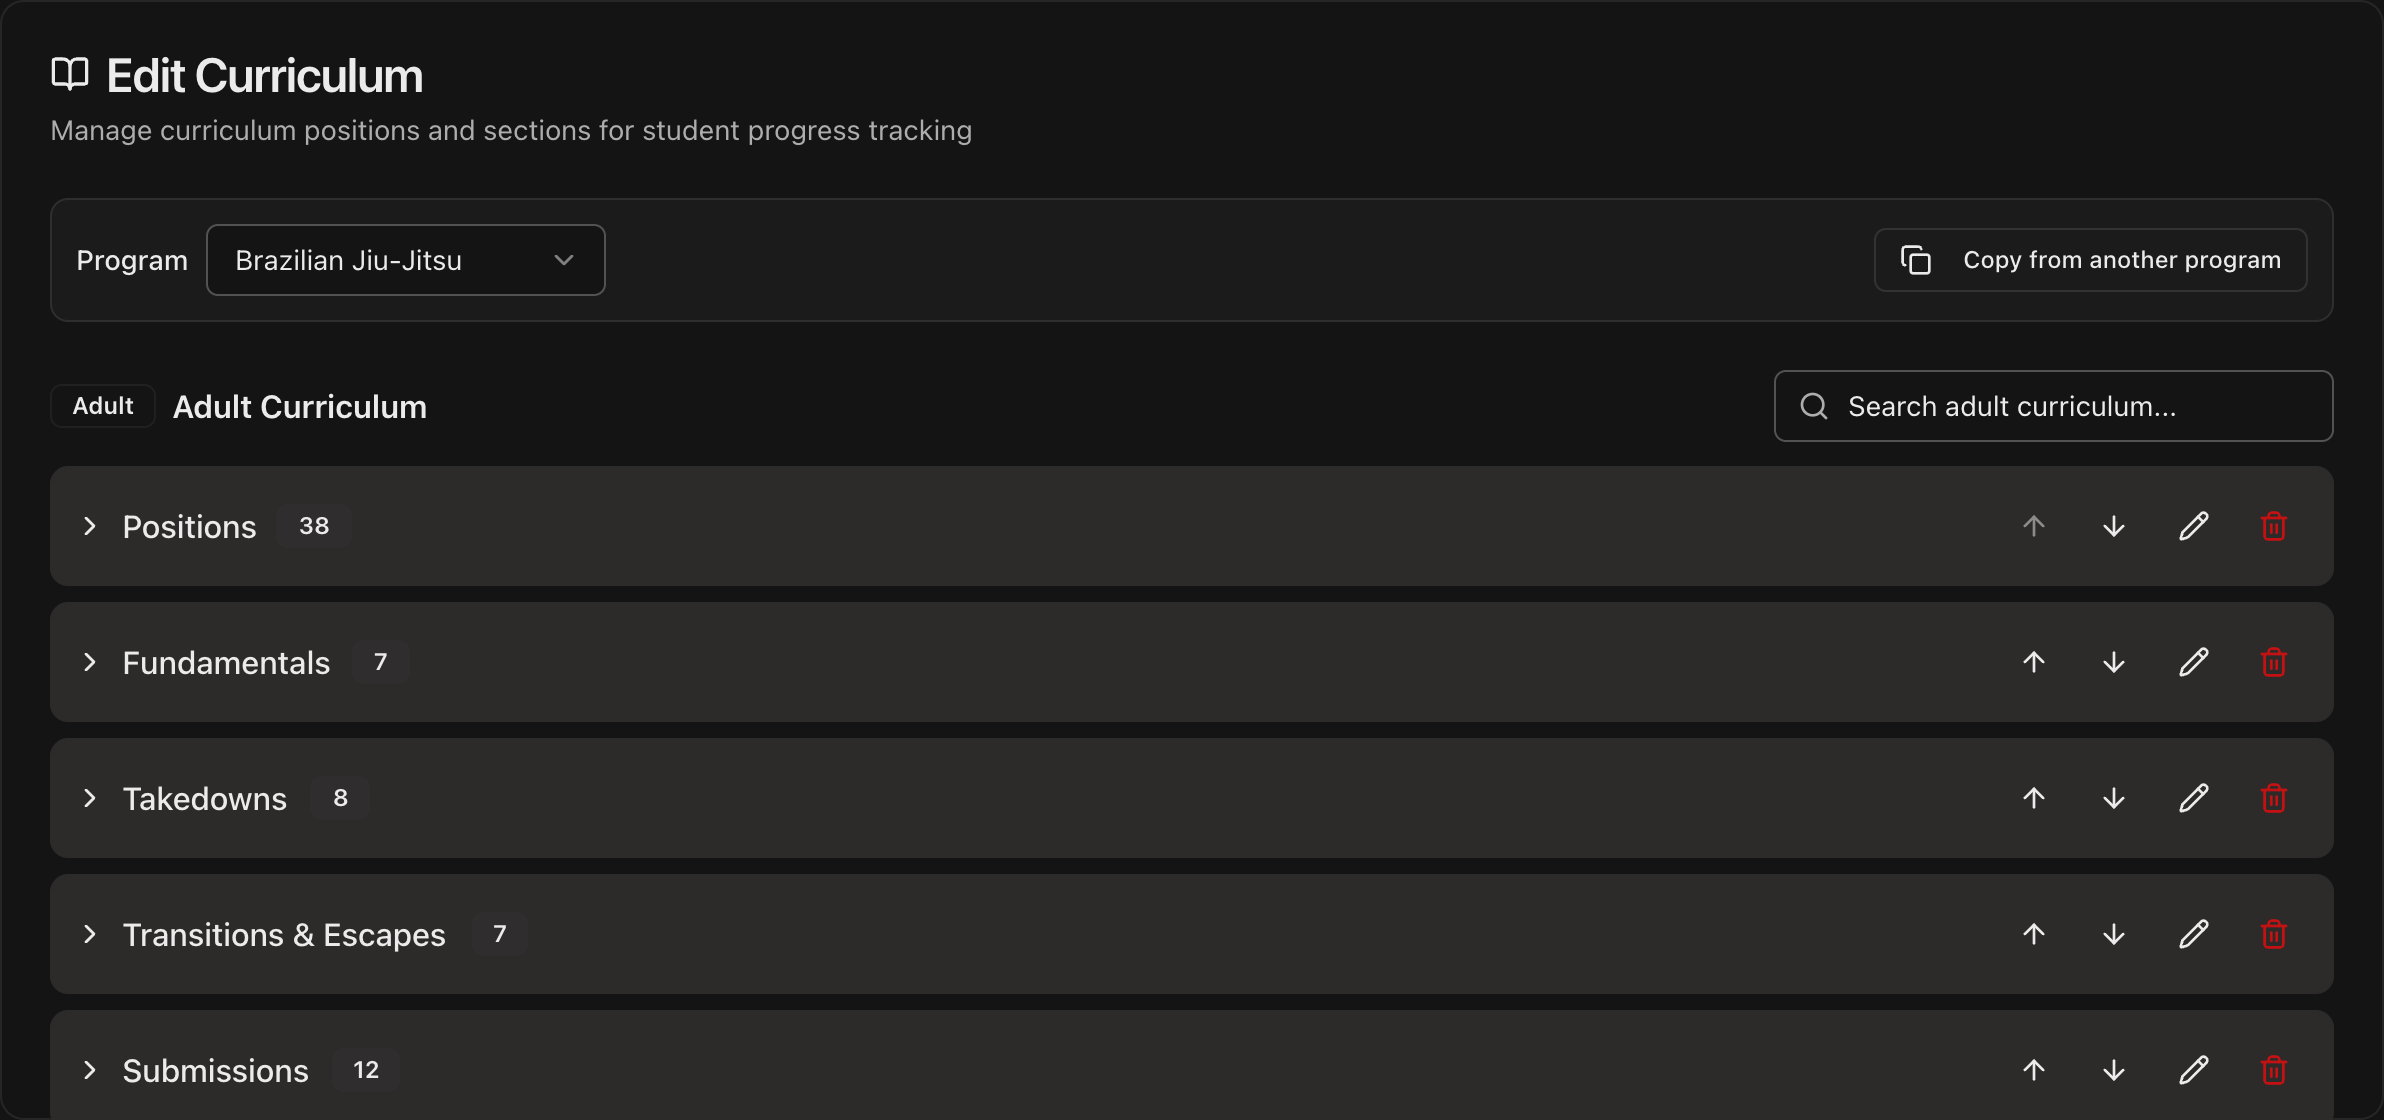Move Positions section up (disabled arrow)
The width and height of the screenshot is (2384, 1120).
click(x=2034, y=526)
